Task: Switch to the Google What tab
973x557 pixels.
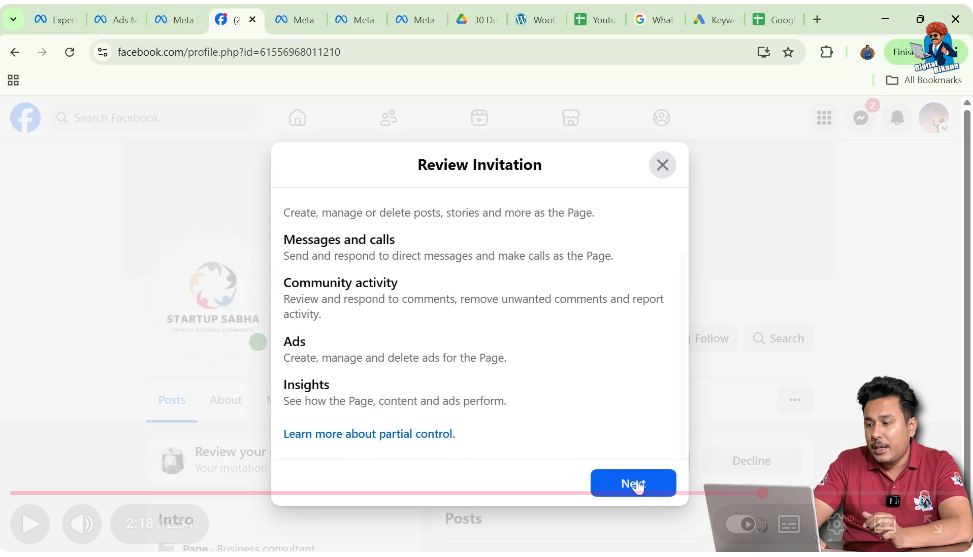Action: 655,19
